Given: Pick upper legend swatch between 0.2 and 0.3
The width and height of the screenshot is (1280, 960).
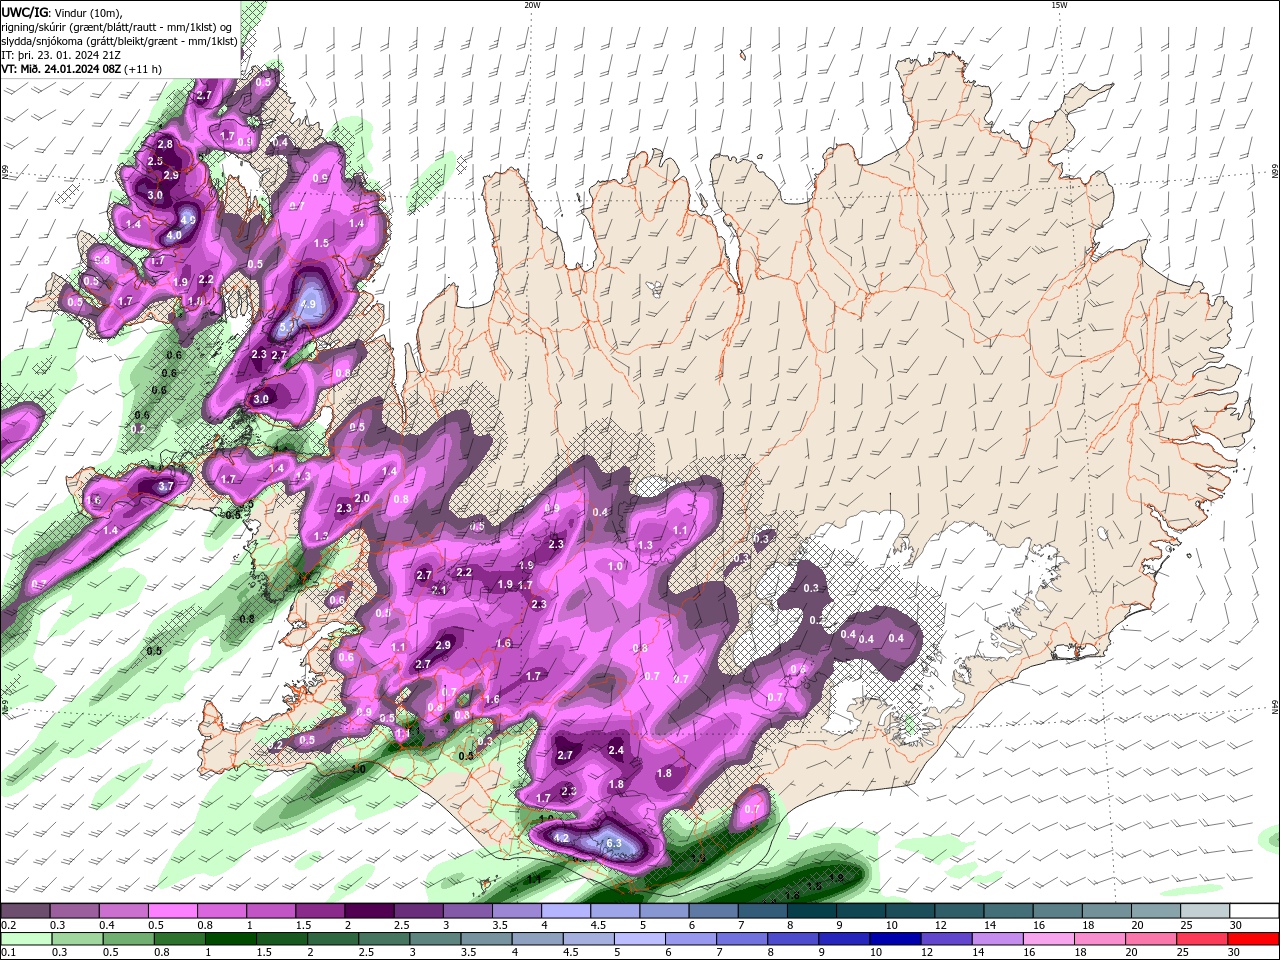Looking at the screenshot, I should point(25,911).
